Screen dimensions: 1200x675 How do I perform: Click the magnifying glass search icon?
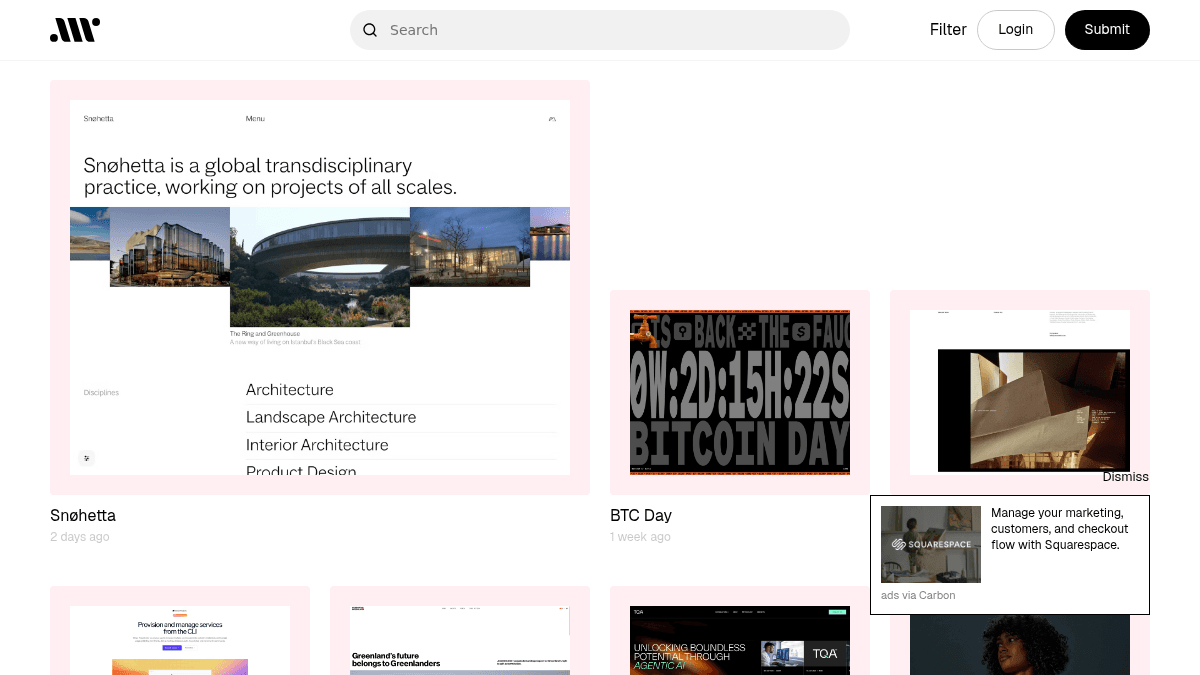pos(370,30)
